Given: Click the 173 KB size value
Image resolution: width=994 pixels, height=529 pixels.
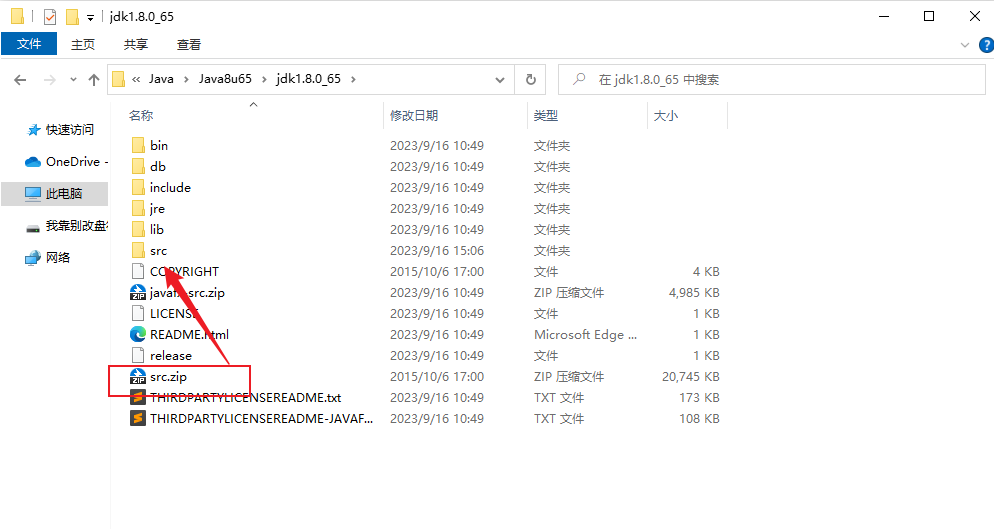Looking at the screenshot, I should pyautogui.click(x=699, y=398).
